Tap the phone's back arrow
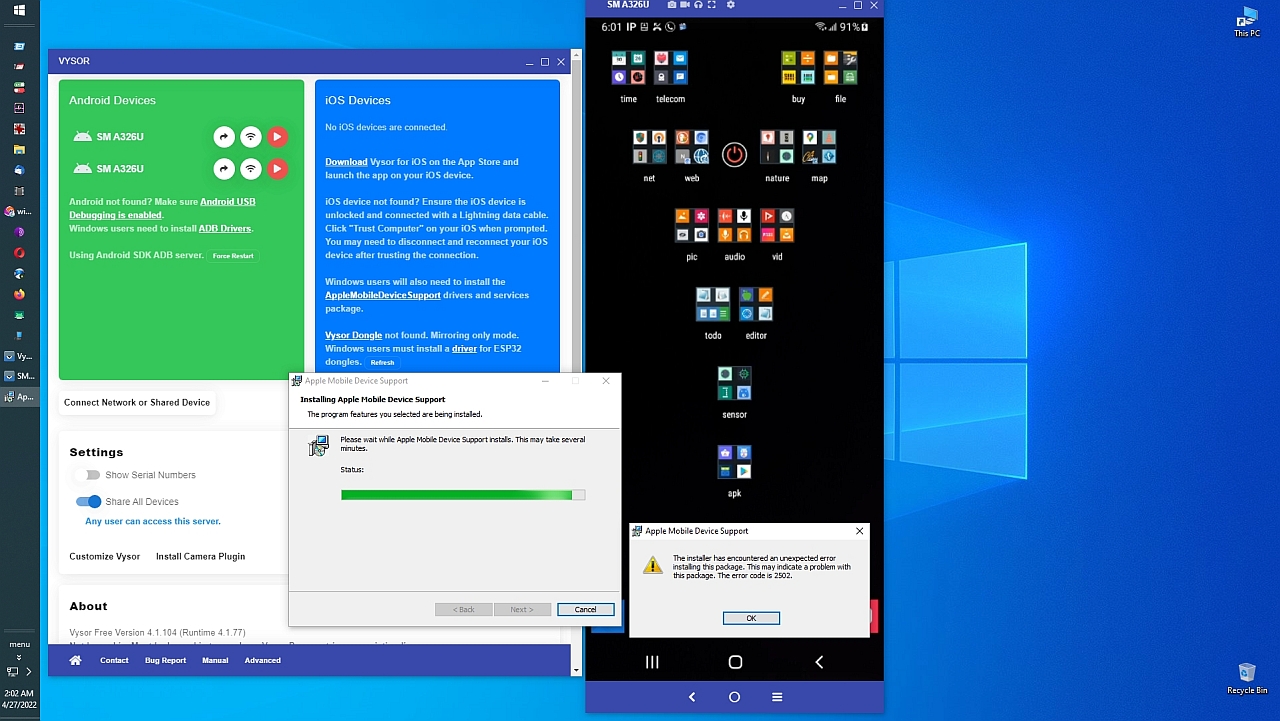Screen dimensions: 1280x721 819,662
